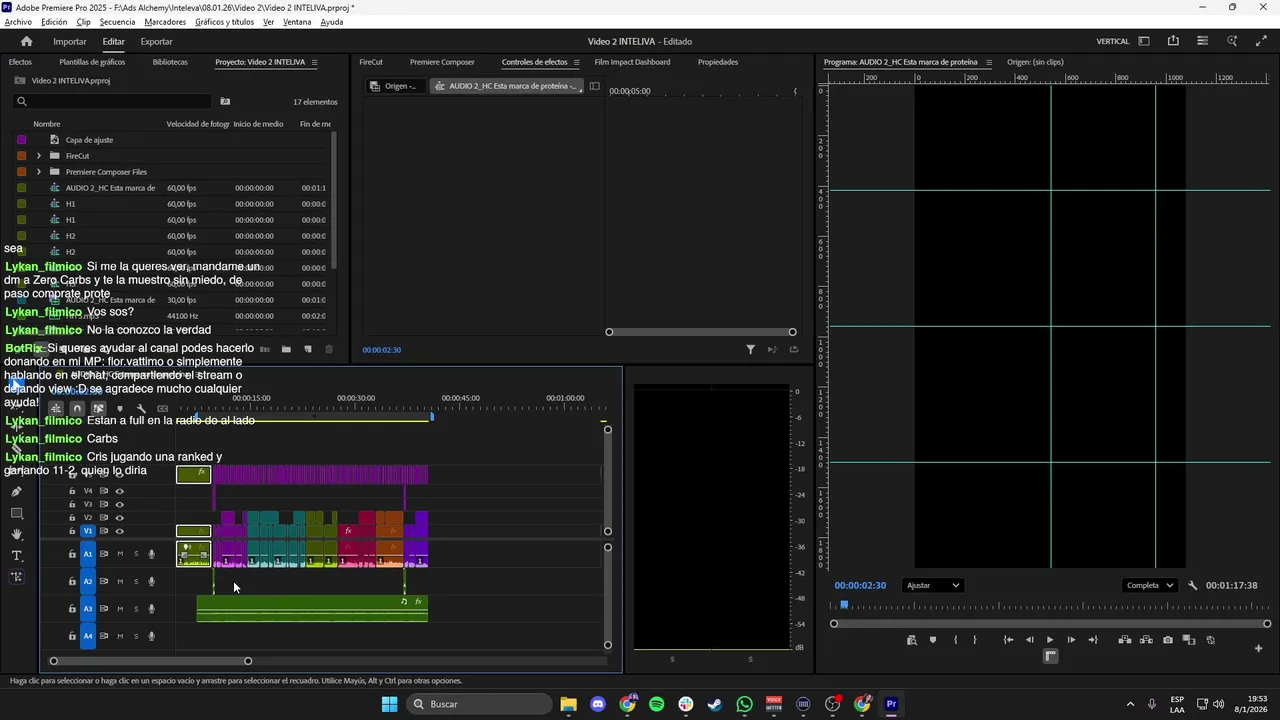This screenshot has height=720, width=1280.
Task: Open the Completa playback resolution dropdown
Action: click(1149, 585)
